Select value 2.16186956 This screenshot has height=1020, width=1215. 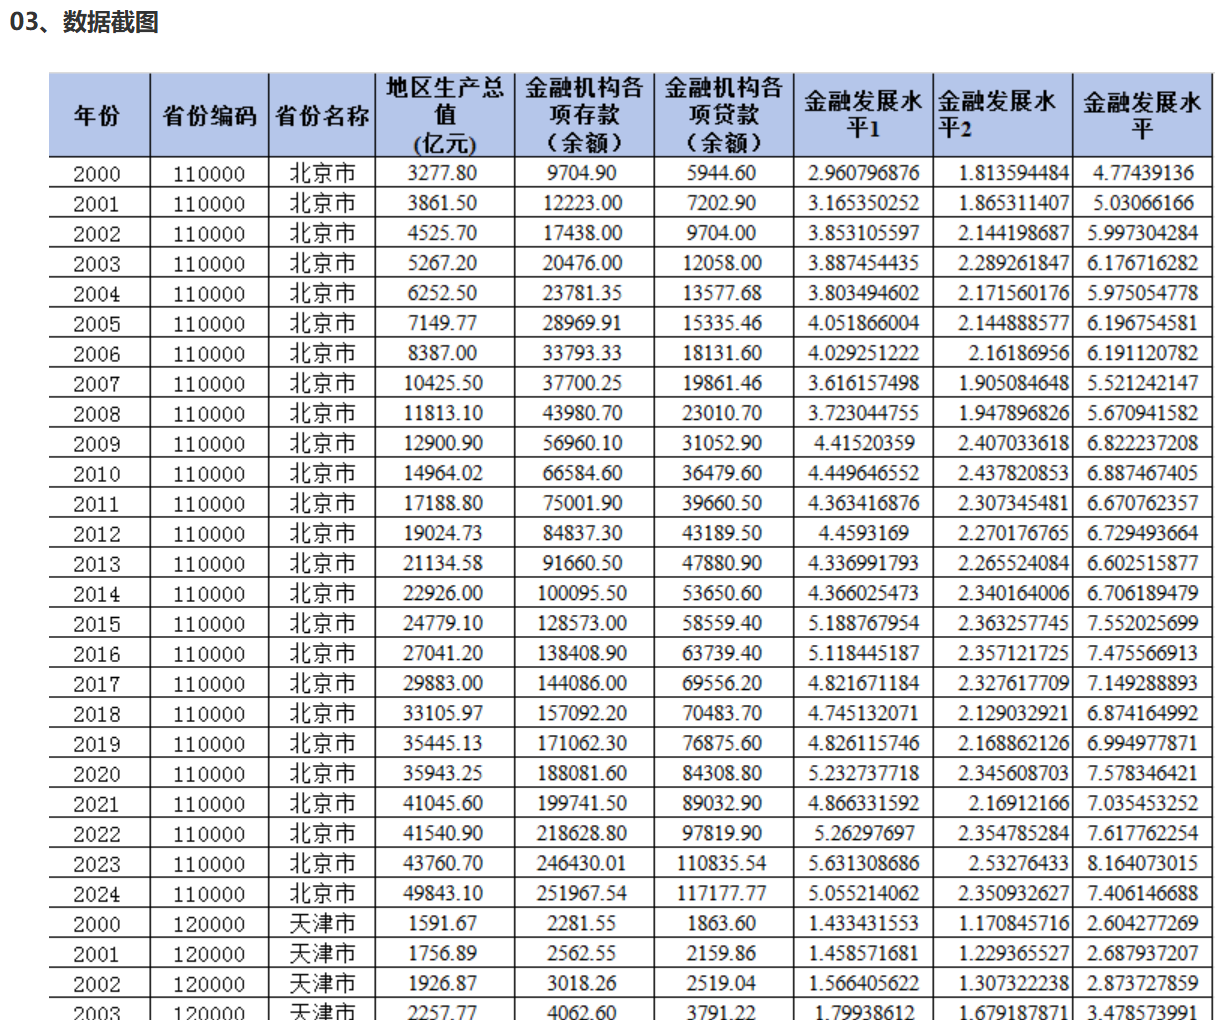(x=1018, y=353)
